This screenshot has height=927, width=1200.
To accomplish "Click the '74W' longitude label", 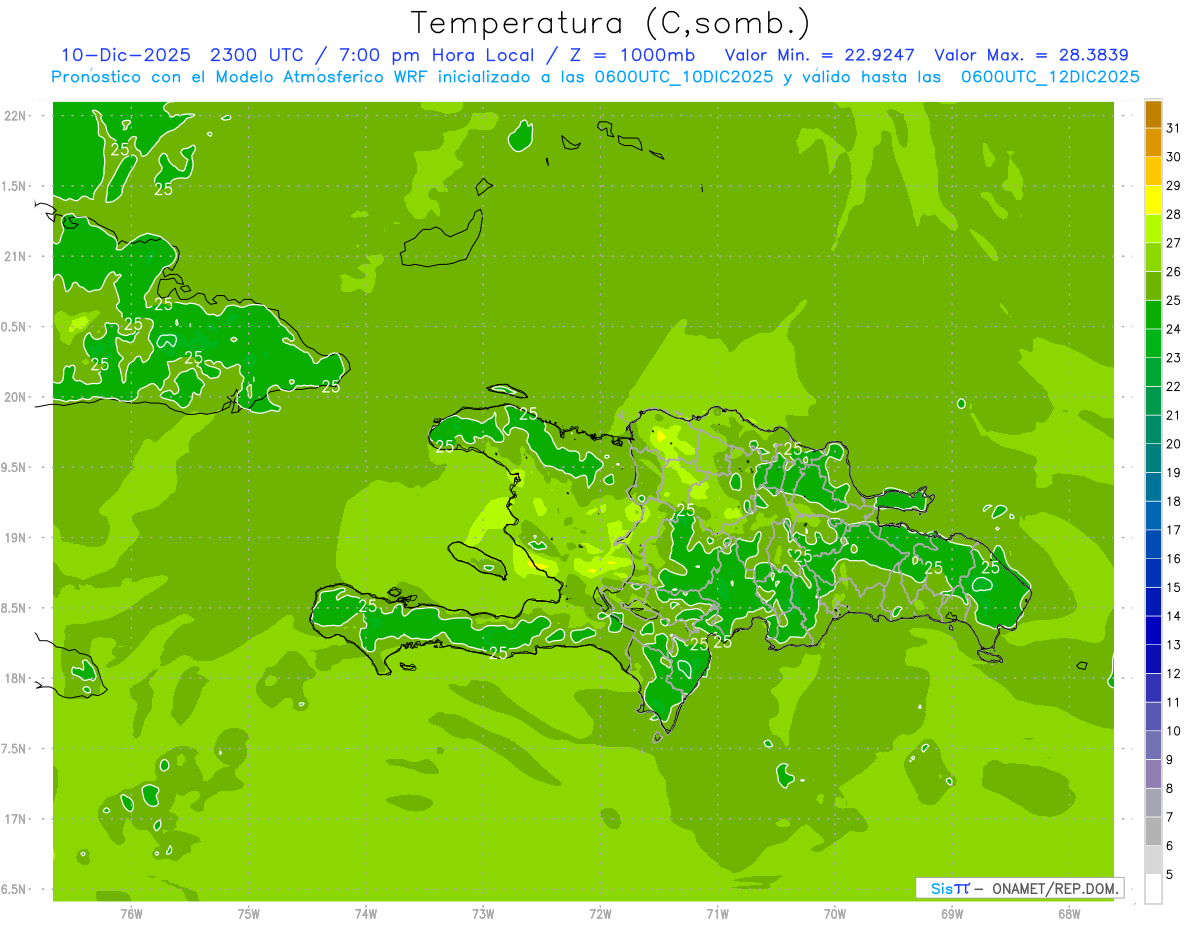I will 366,914.
